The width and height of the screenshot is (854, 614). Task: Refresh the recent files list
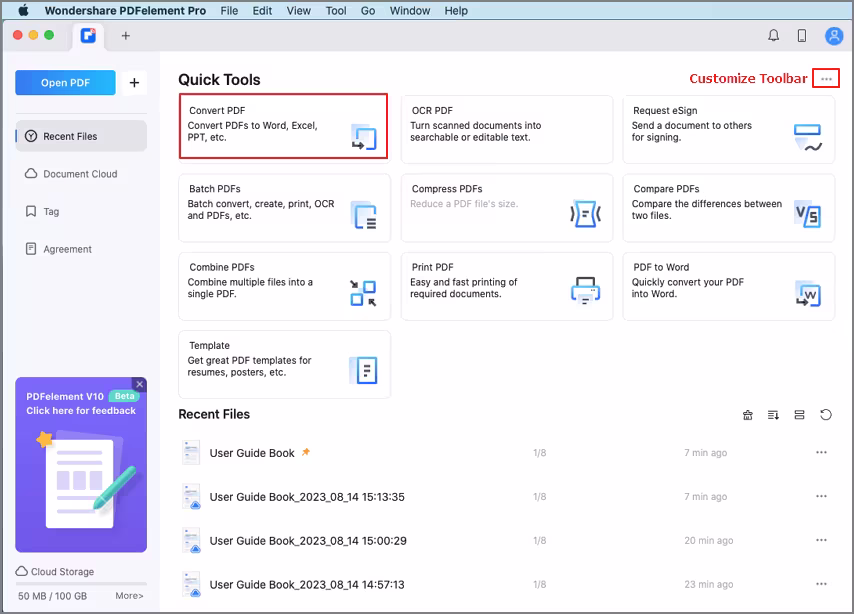pos(826,415)
